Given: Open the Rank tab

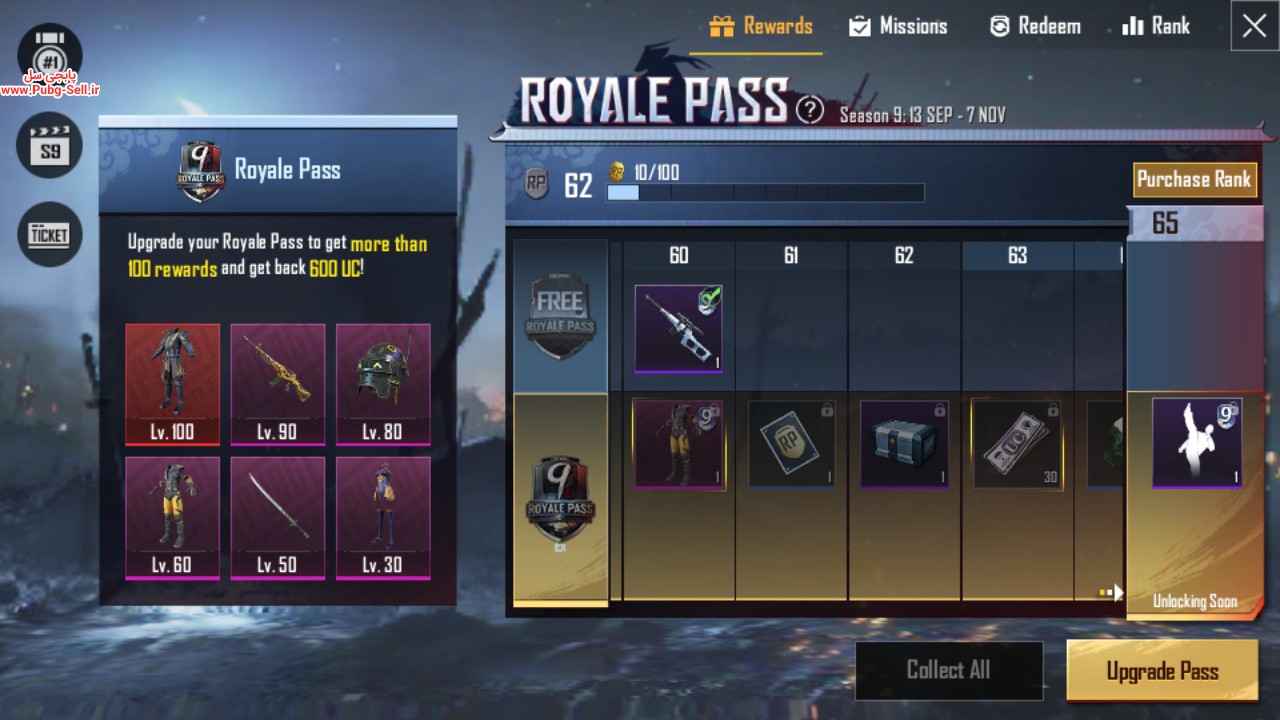Looking at the screenshot, I should (1156, 27).
